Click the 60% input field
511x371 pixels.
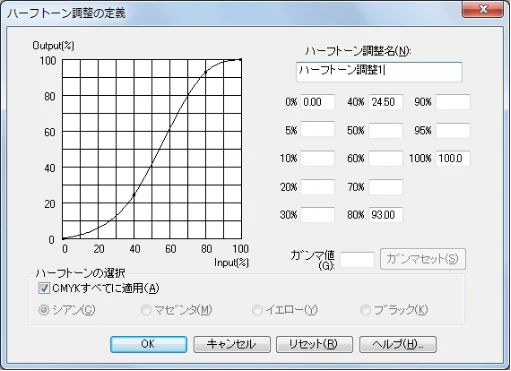pos(386,158)
